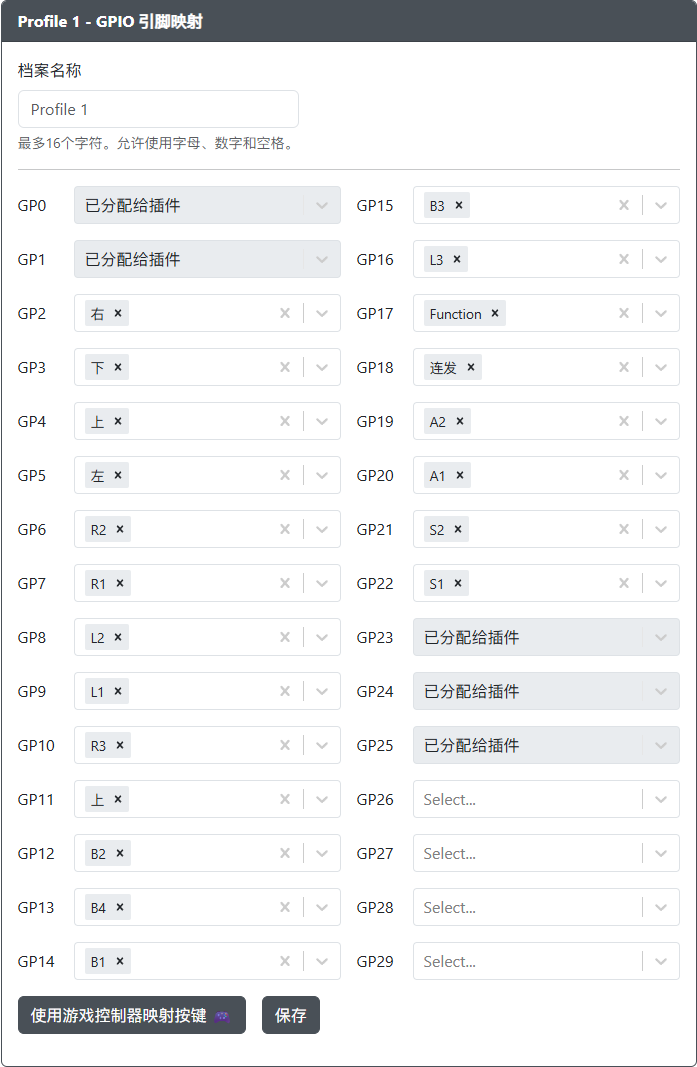Screen dimensions: 697x1067
Task: Click the 使用游戏控制器映射按键 button
Action: coord(131,1015)
